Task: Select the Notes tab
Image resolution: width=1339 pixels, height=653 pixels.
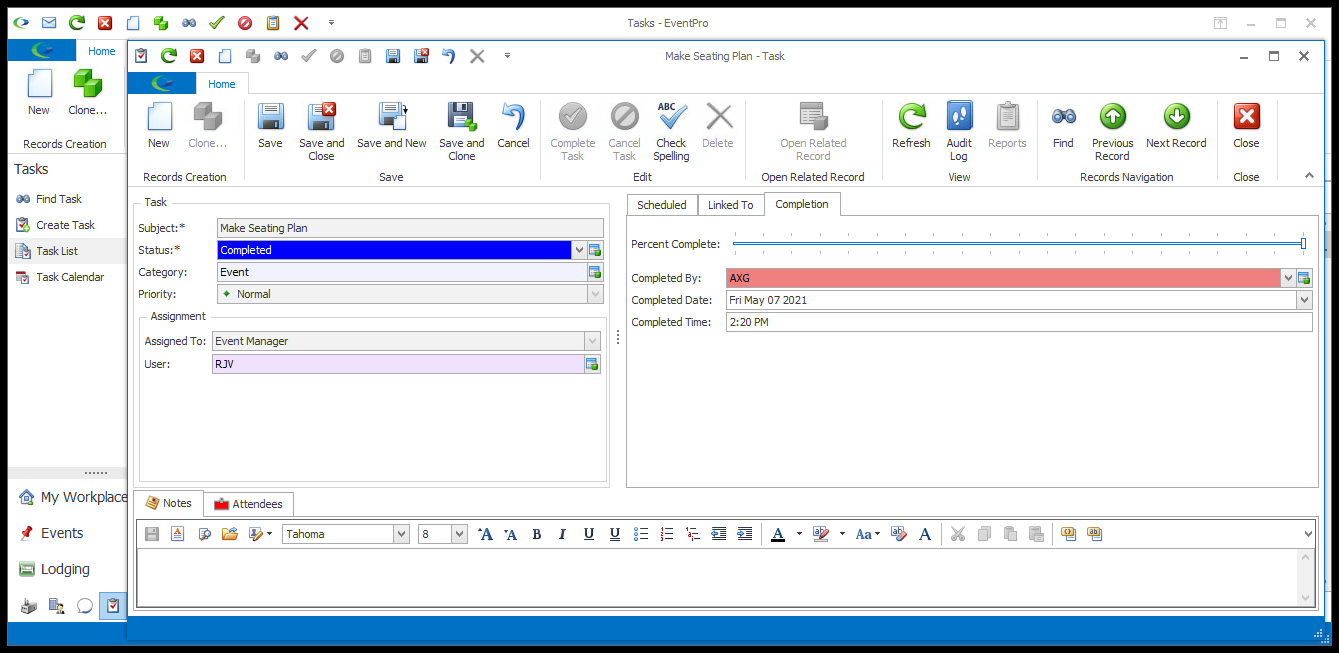Action: [x=169, y=503]
